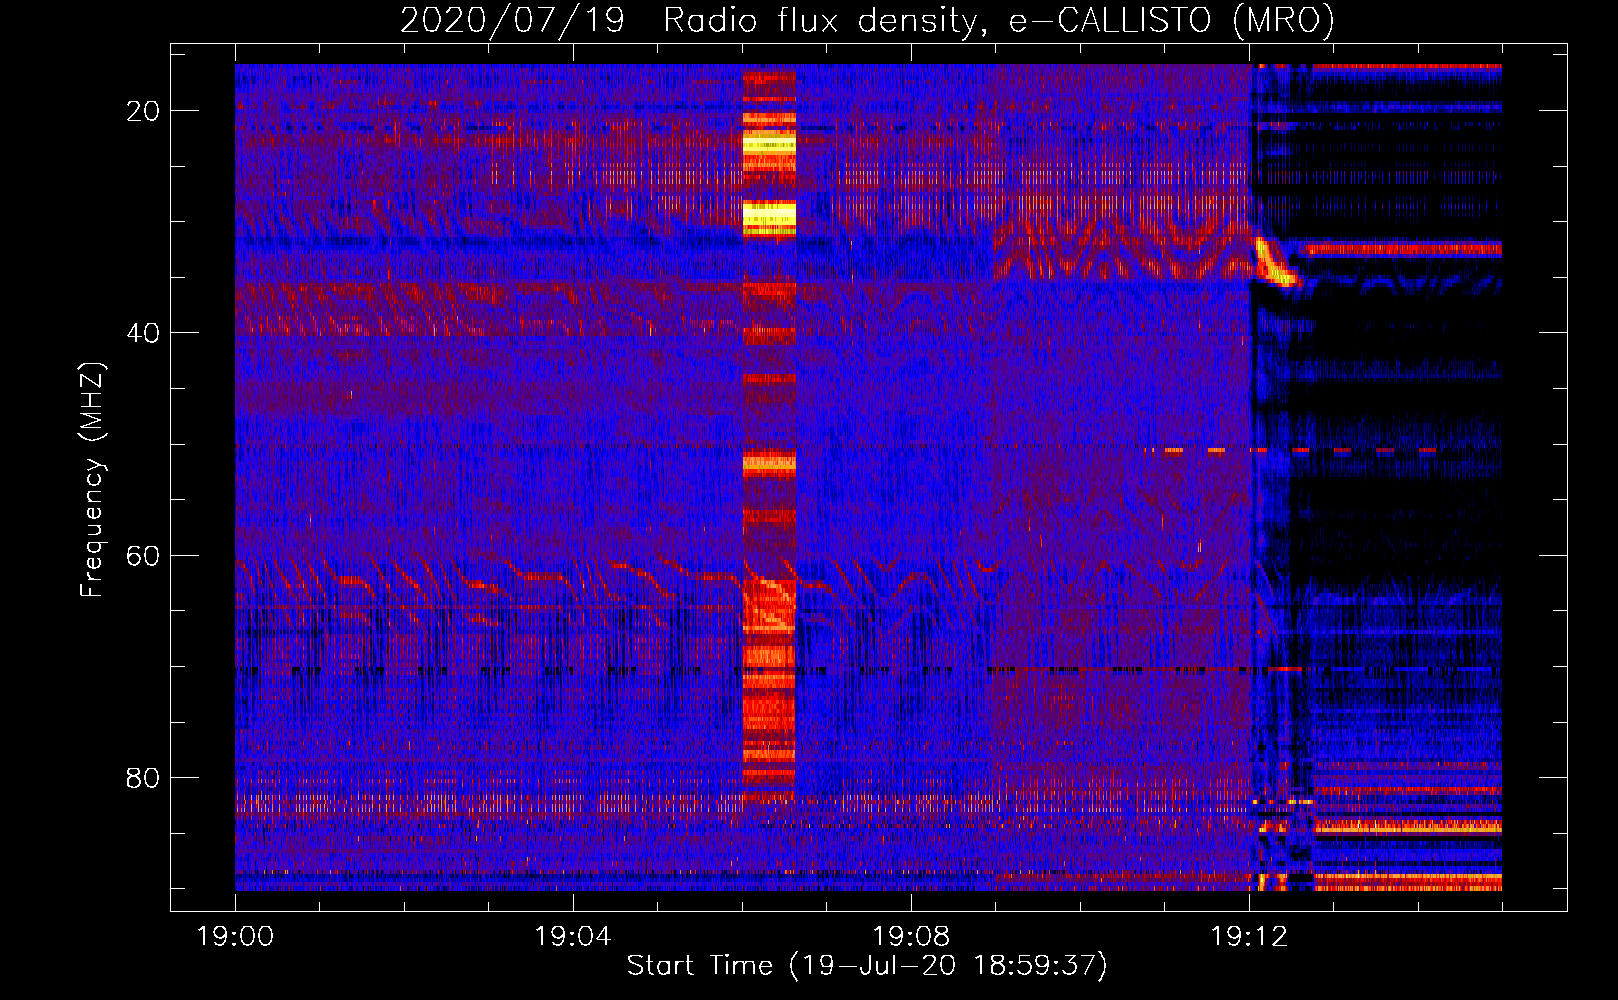Click the yellow band near 19:06 around 23 MHz

click(769, 144)
